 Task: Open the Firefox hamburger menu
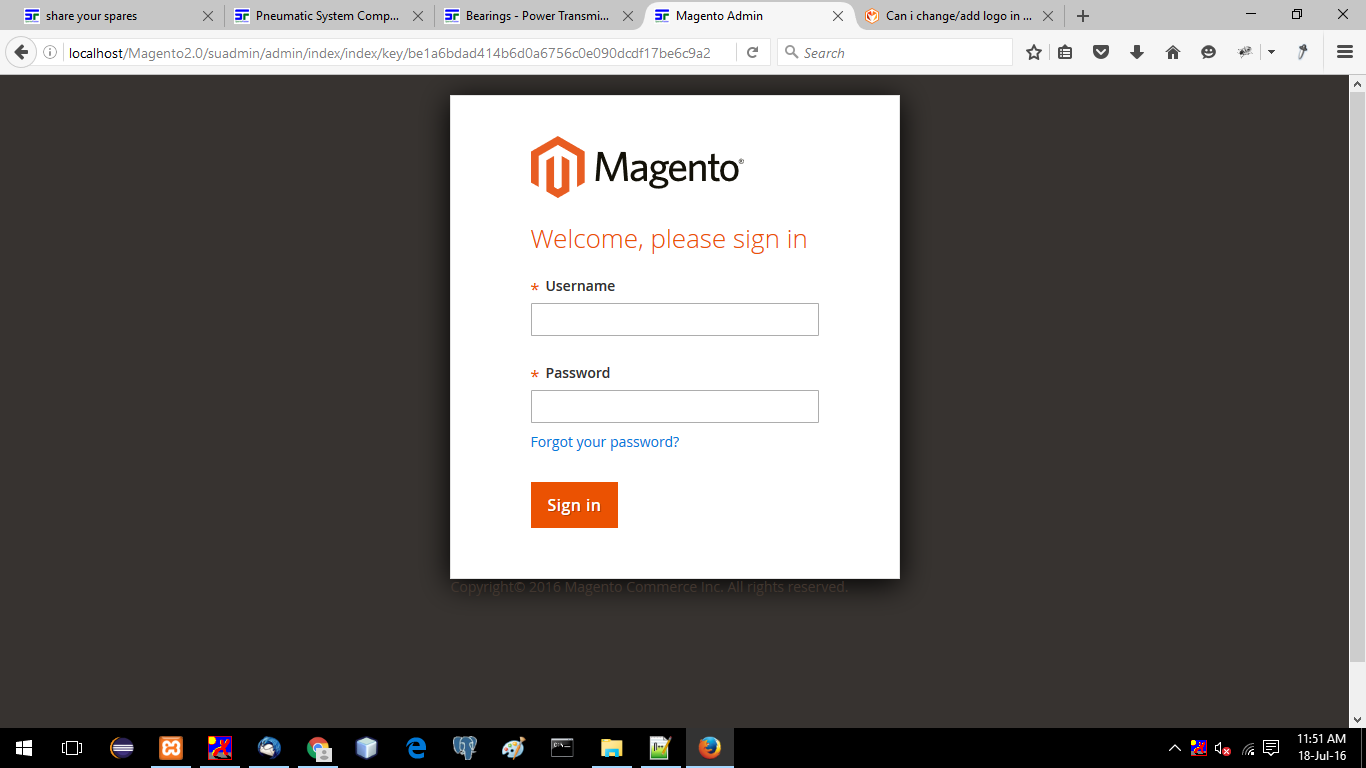click(x=1345, y=53)
